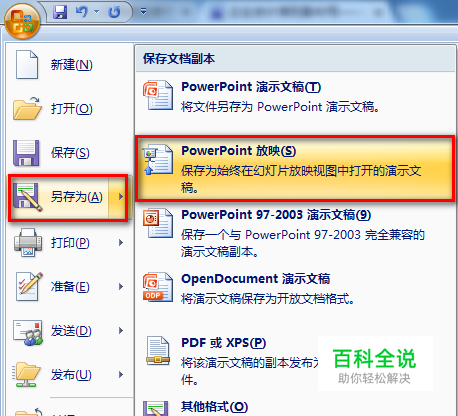This screenshot has width=458, height=416.
Task: Click the Send envelope people icon
Action: [28, 332]
